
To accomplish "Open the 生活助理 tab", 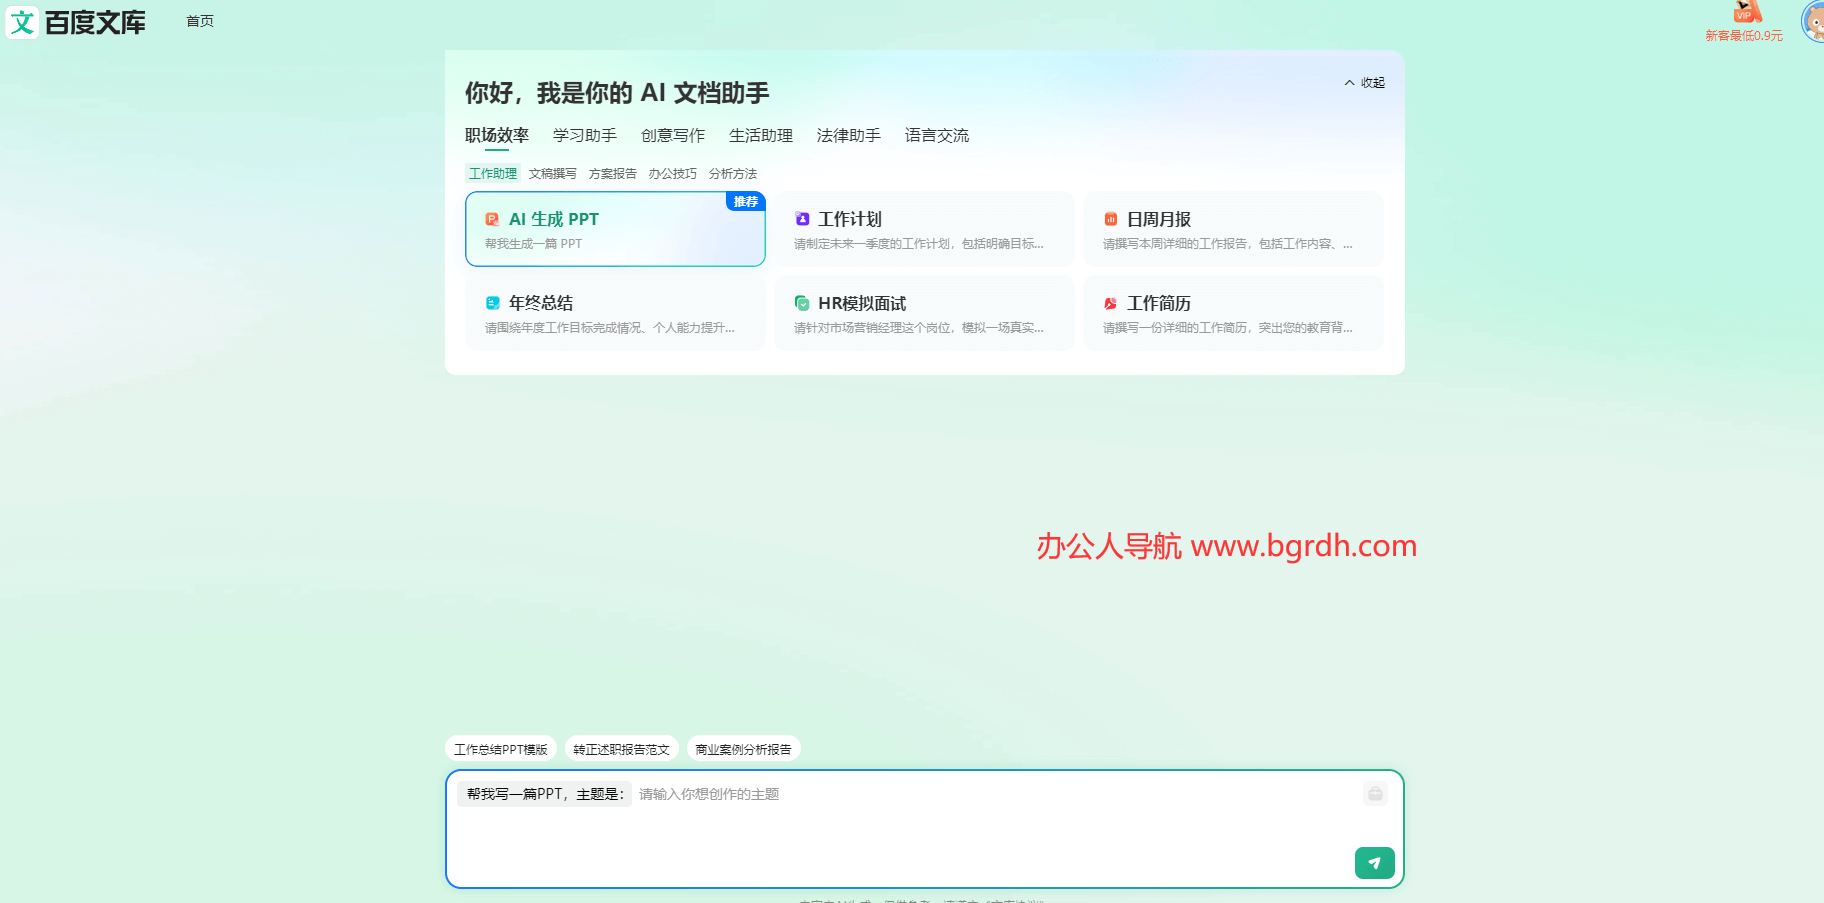I will (761, 135).
